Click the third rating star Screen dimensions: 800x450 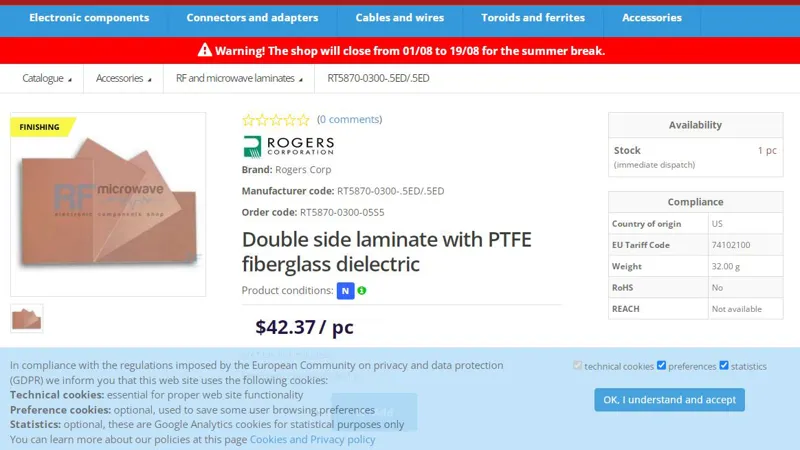276,120
